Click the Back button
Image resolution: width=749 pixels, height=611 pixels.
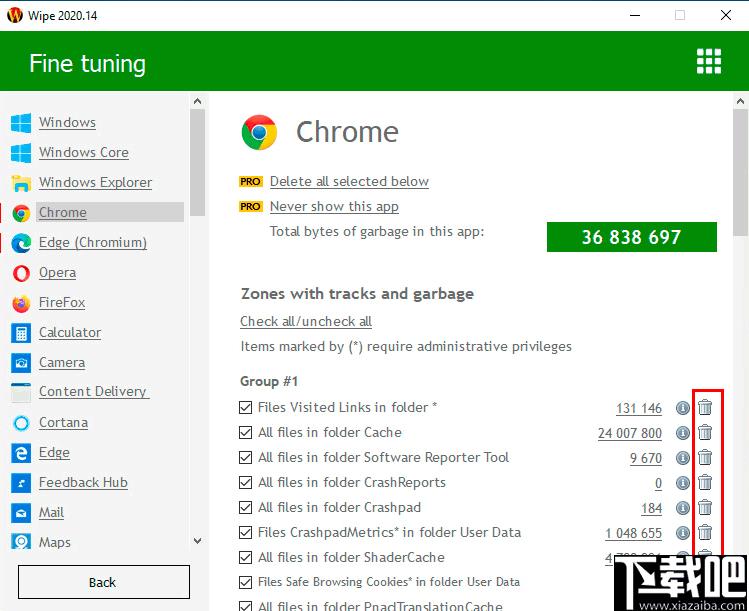(x=104, y=582)
